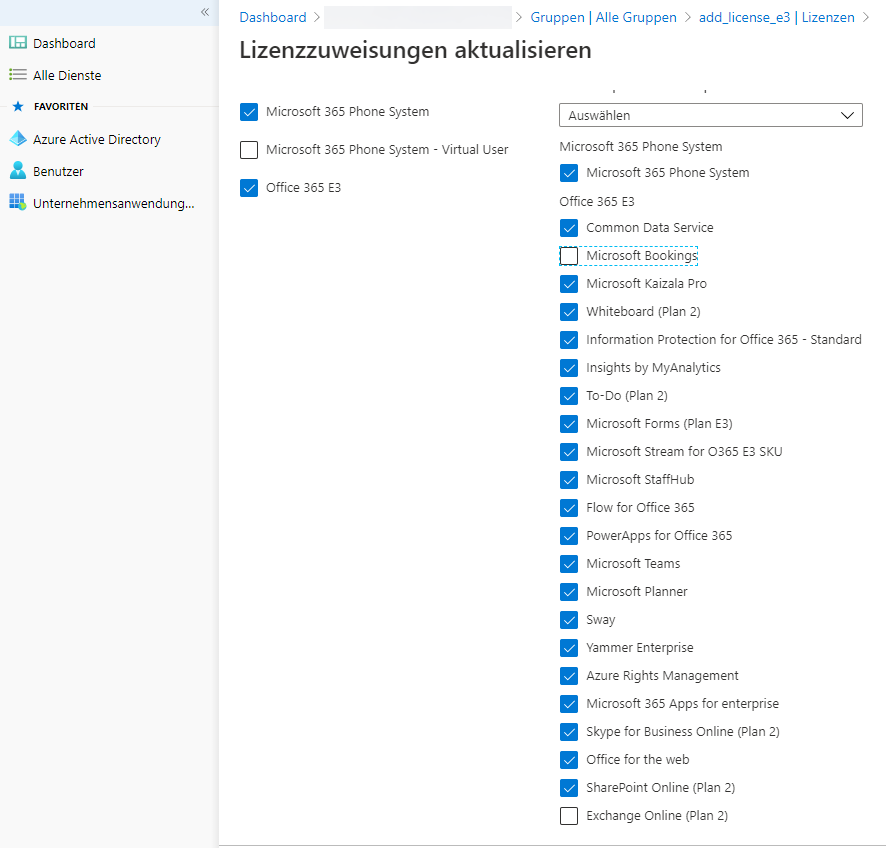
Task: Uncheck Microsoft 365 Phone System service plan on right
Action: pos(569,173)
